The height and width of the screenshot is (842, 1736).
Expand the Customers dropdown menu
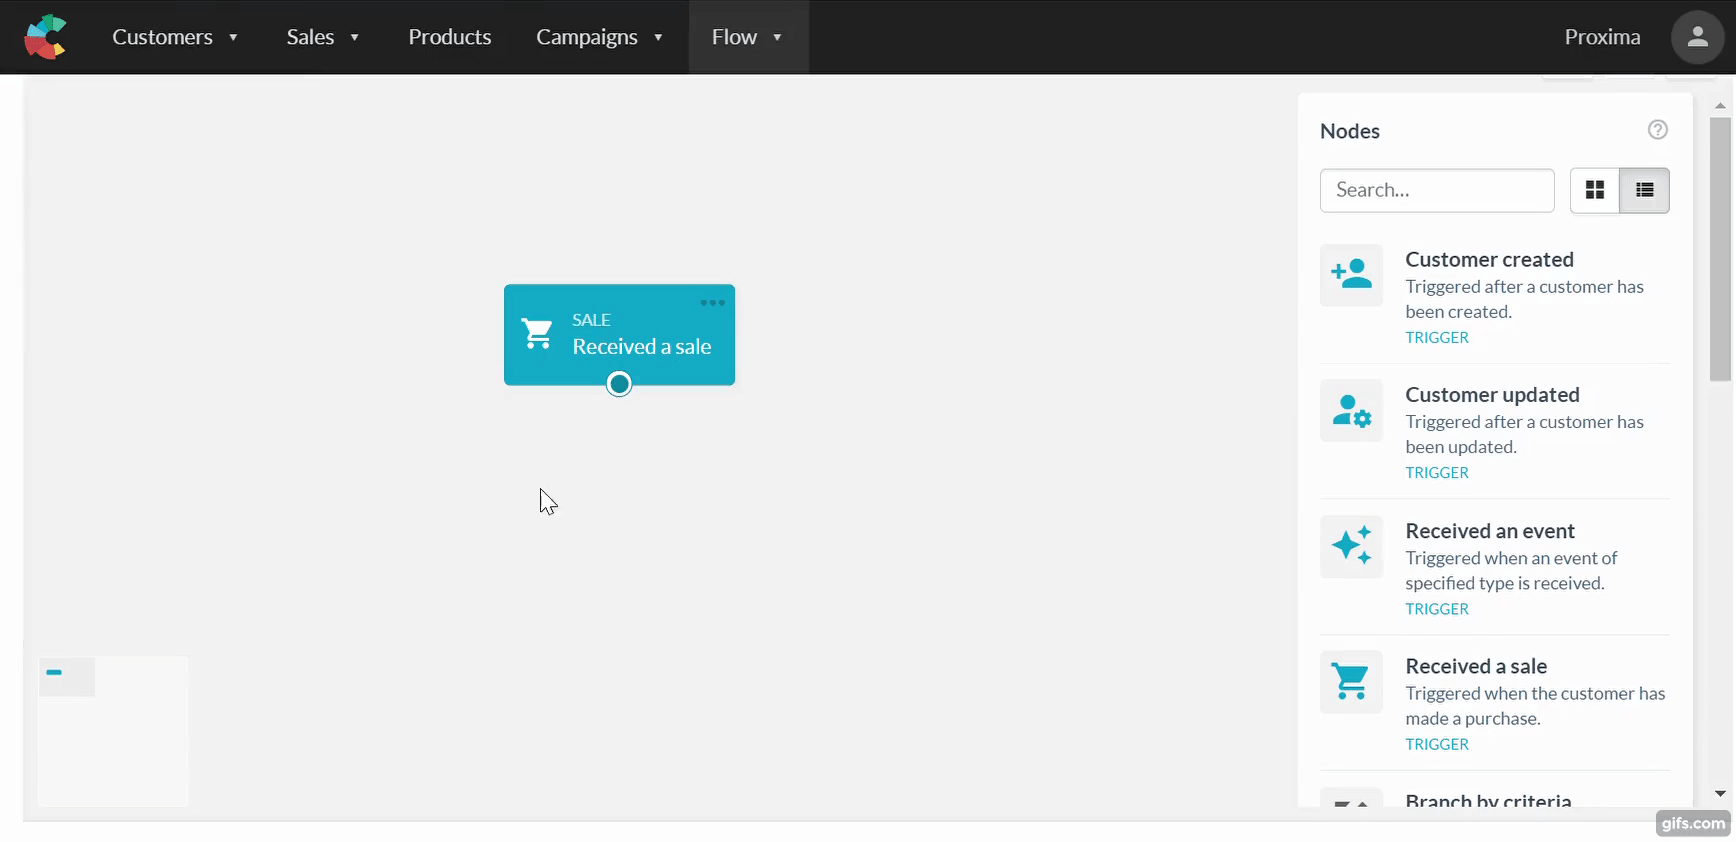pos(175,37)
